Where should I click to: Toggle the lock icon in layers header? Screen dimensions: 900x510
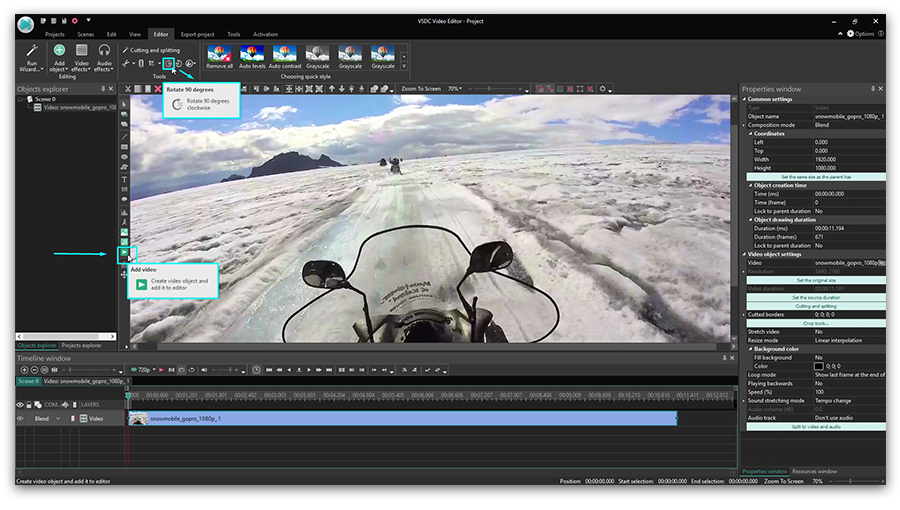(x=29, y=404)
